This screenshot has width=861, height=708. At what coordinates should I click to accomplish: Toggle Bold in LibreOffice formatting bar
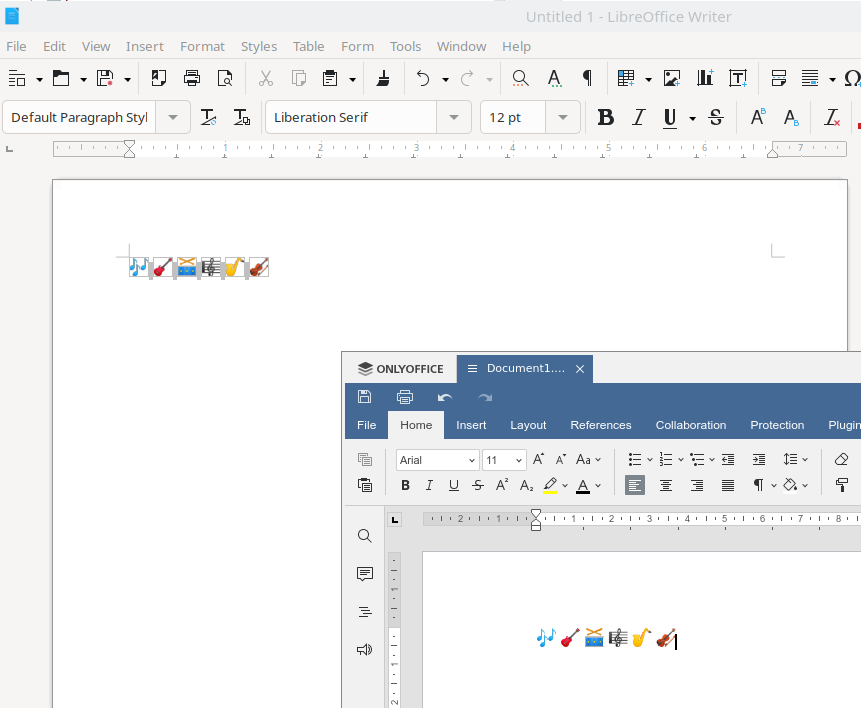[606, 118]
